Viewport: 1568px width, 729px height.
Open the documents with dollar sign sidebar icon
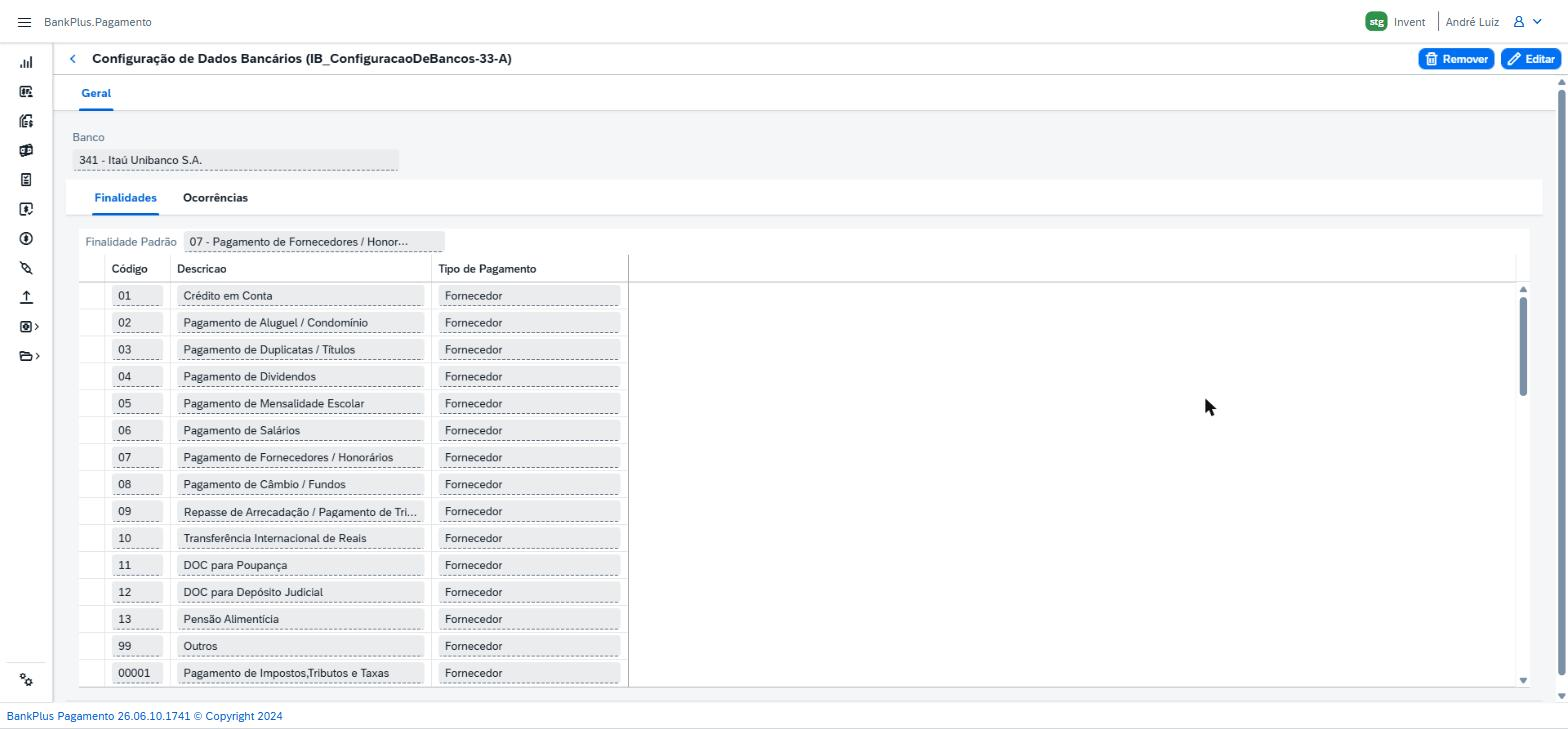[x=26, y=121]
